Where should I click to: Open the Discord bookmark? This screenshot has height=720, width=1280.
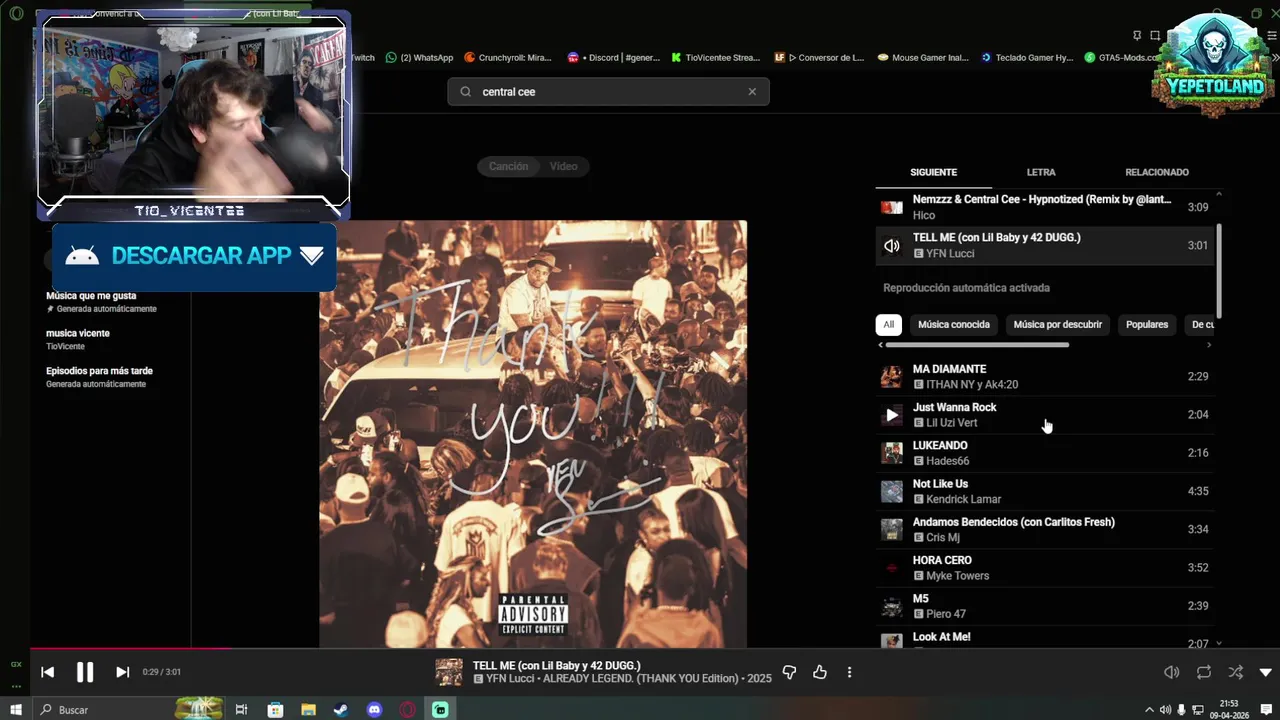pos(614,58)
